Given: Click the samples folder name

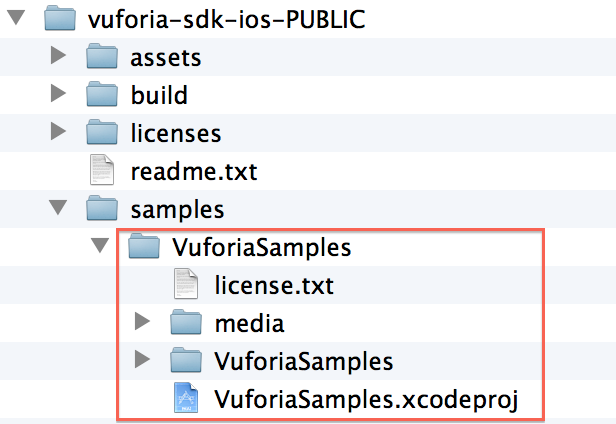Looking at the screenshot, I should pyautogui.click(x=178, y=210).
